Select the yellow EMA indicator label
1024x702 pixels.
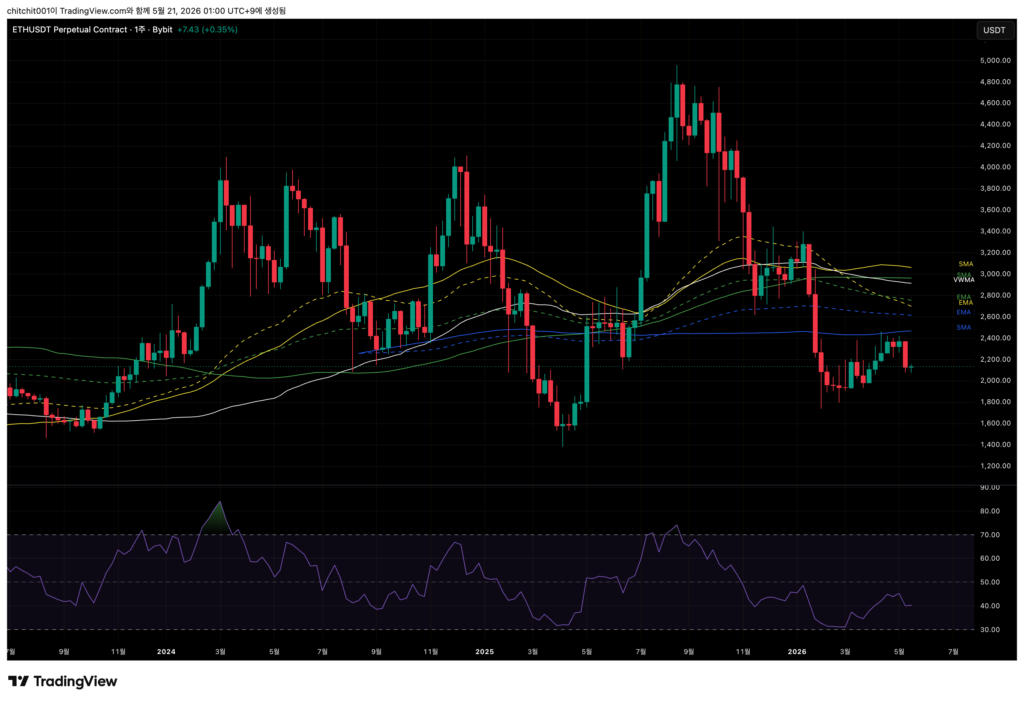[965, 302]
